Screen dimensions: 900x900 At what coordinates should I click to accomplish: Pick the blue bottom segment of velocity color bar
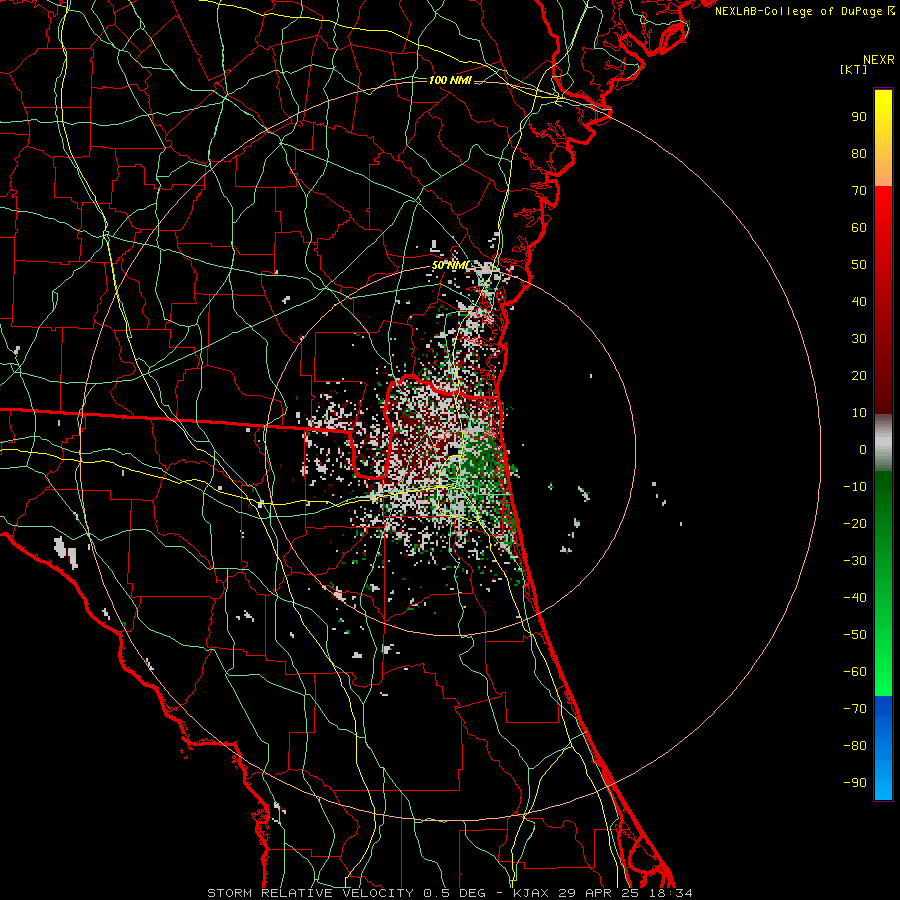click(x=883, y=748)
